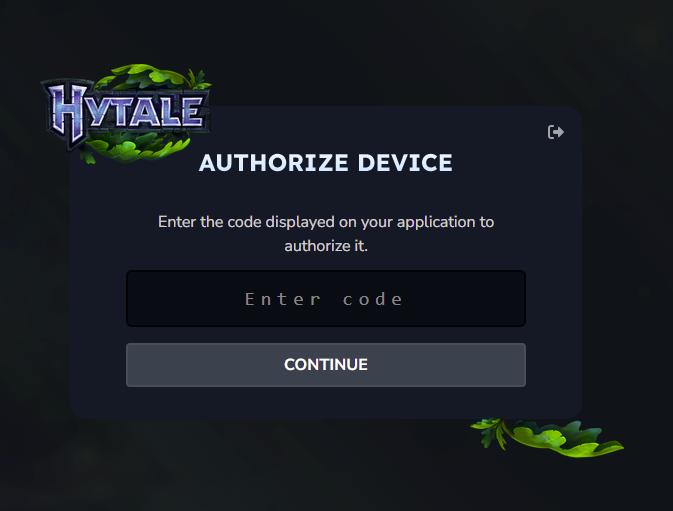Click the word AUTHORIZE in the title
The height and width of the screenshot is (511, 673).
click(x=273, y=163)
